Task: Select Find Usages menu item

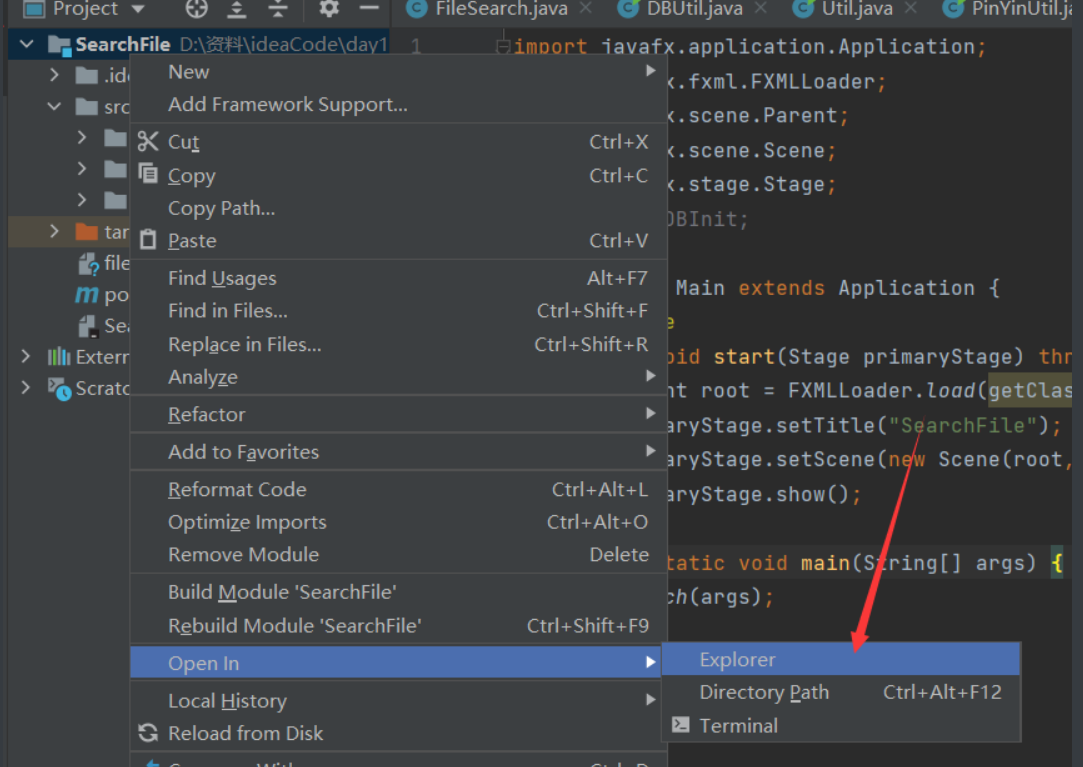Action: pyautogui.click(x=399, y=278)
